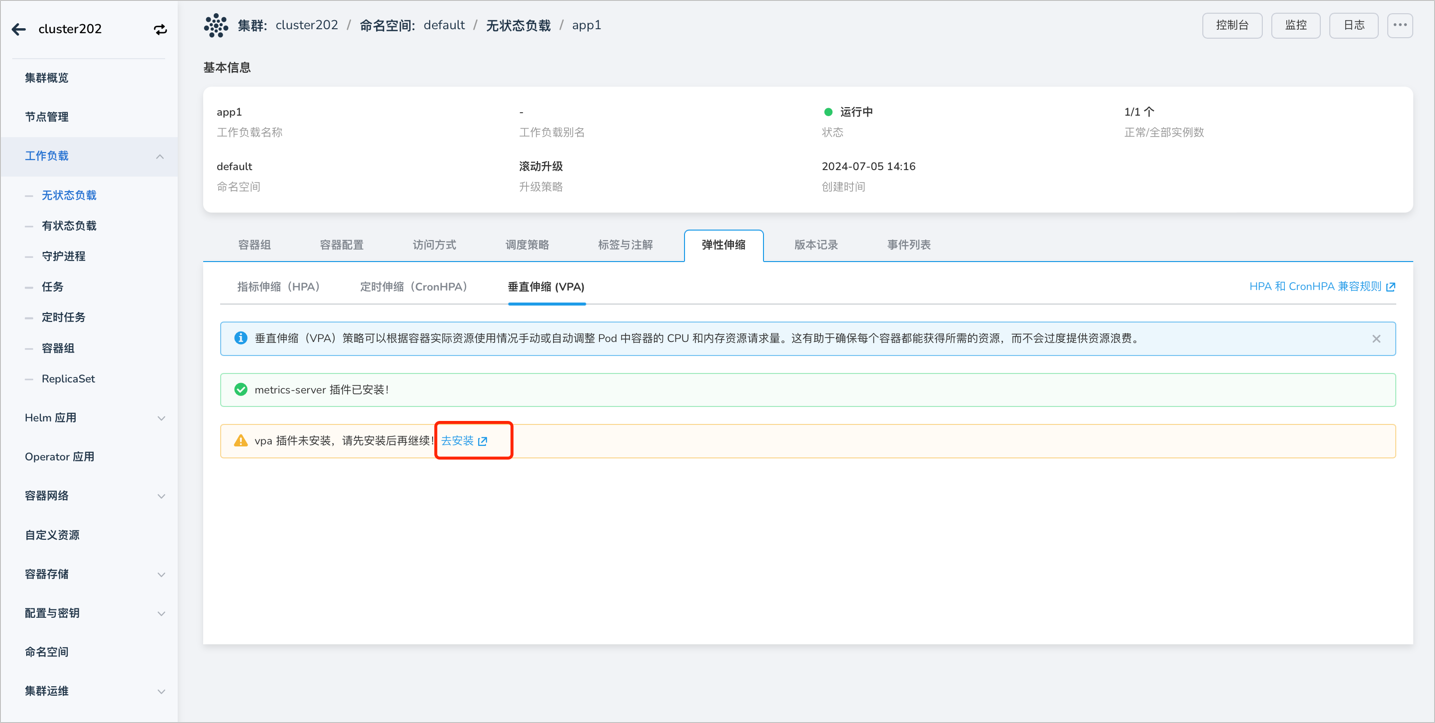
Task: Select the 弹性伸缩 tab
Action: click(724, 245)
